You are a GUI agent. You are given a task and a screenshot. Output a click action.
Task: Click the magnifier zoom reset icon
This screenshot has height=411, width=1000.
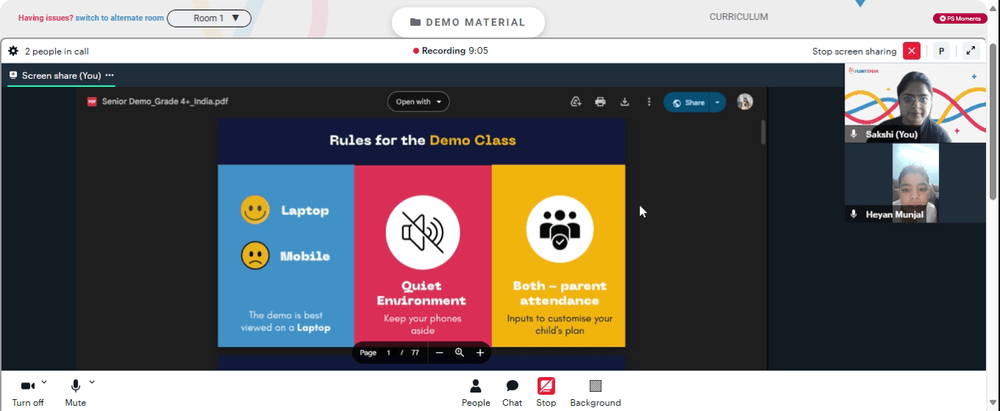tap(459, 352)
